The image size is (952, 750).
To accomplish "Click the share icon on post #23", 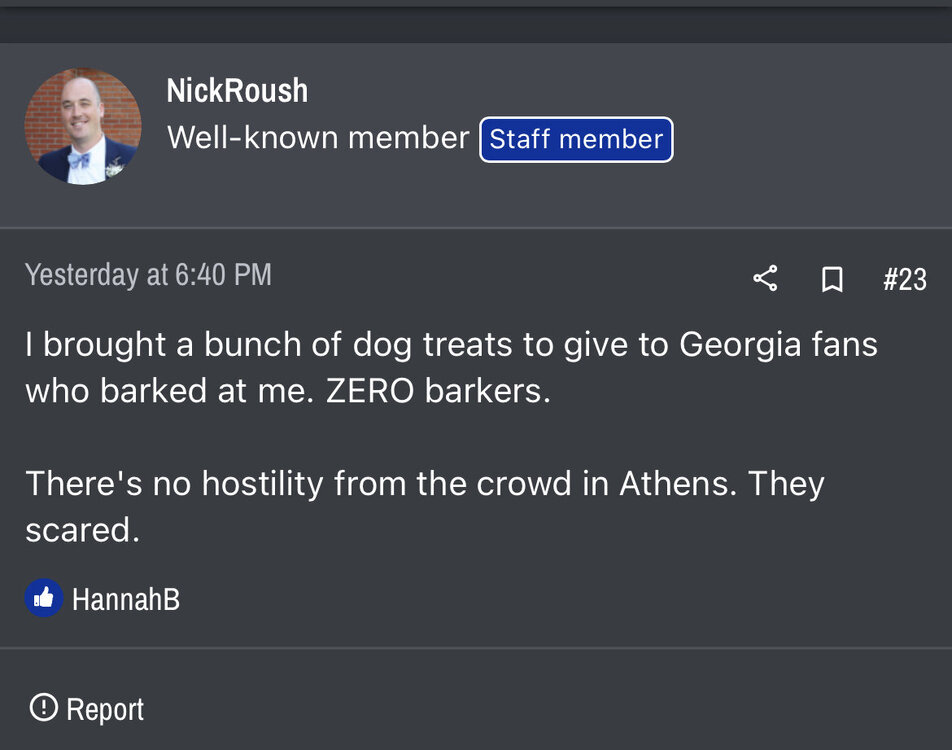I will pyautogui.click(x=765, y=278).
